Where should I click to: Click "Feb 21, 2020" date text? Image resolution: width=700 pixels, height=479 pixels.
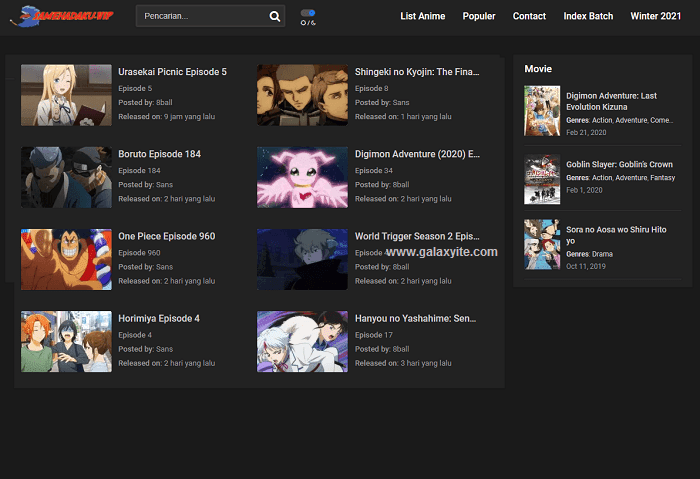586,133
